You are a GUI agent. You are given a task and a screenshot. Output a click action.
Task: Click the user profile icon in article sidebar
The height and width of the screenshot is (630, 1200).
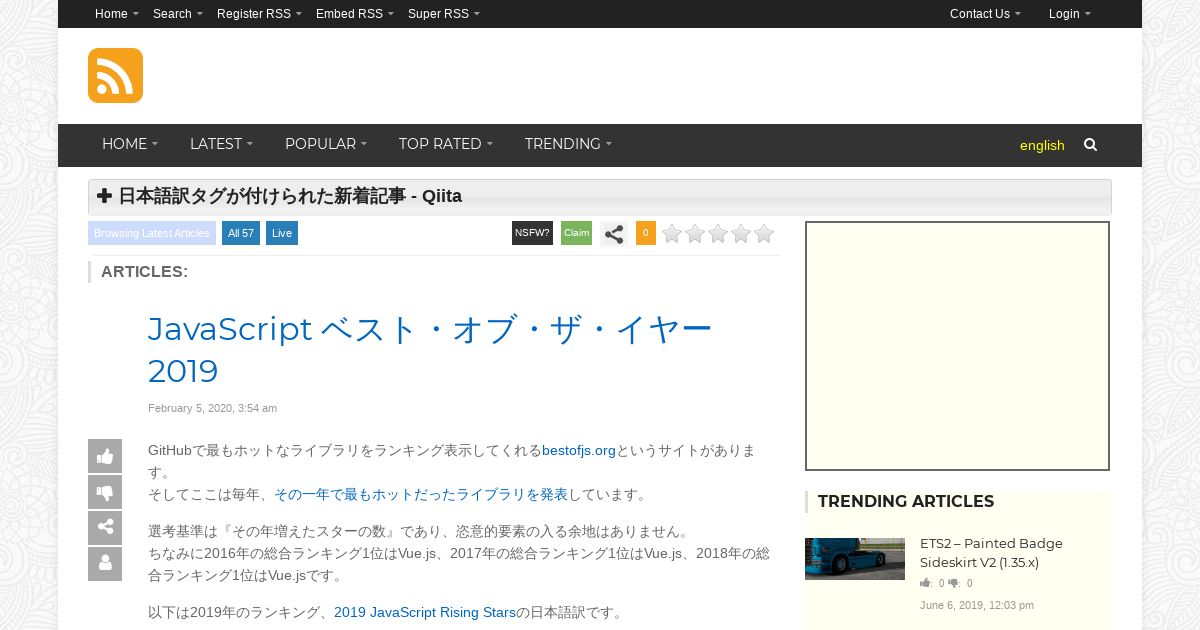click(x=105, y=564)
